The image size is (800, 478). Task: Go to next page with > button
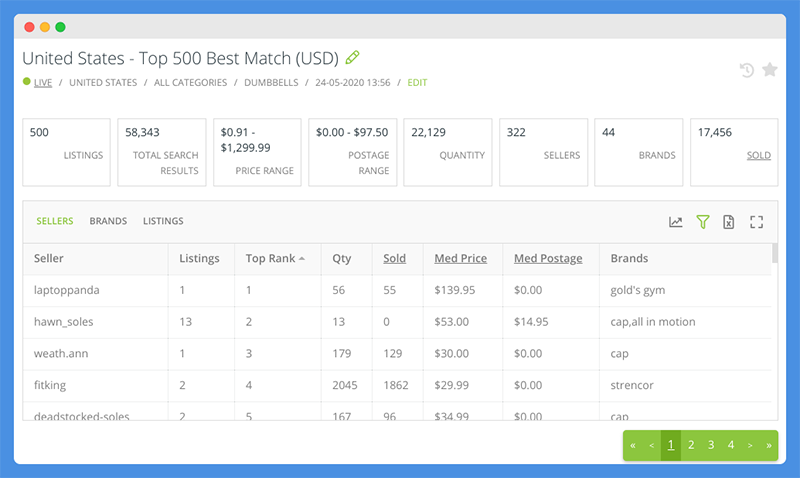point(750,445)
